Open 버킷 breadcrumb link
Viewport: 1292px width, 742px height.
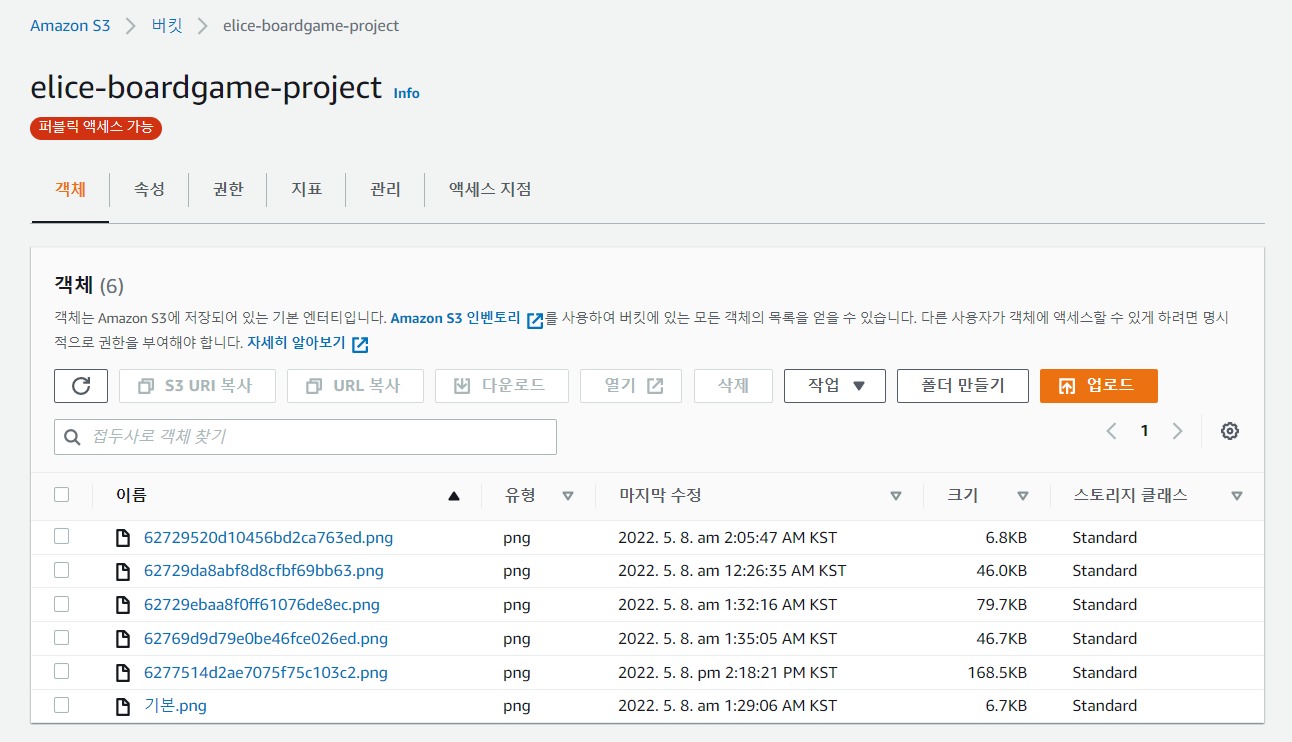[x=167, y=26]
